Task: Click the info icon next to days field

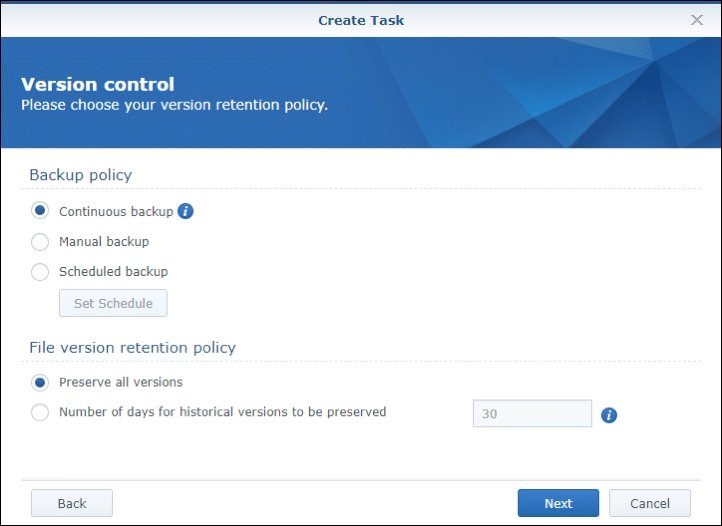Action: 609,415
